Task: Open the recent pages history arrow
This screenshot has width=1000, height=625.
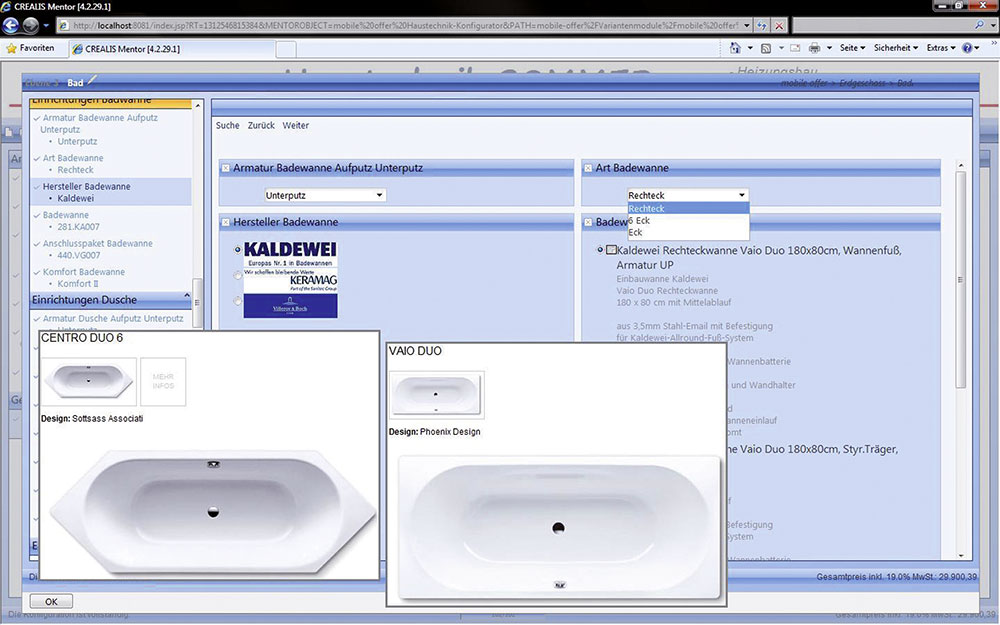Action: [46, 26]
